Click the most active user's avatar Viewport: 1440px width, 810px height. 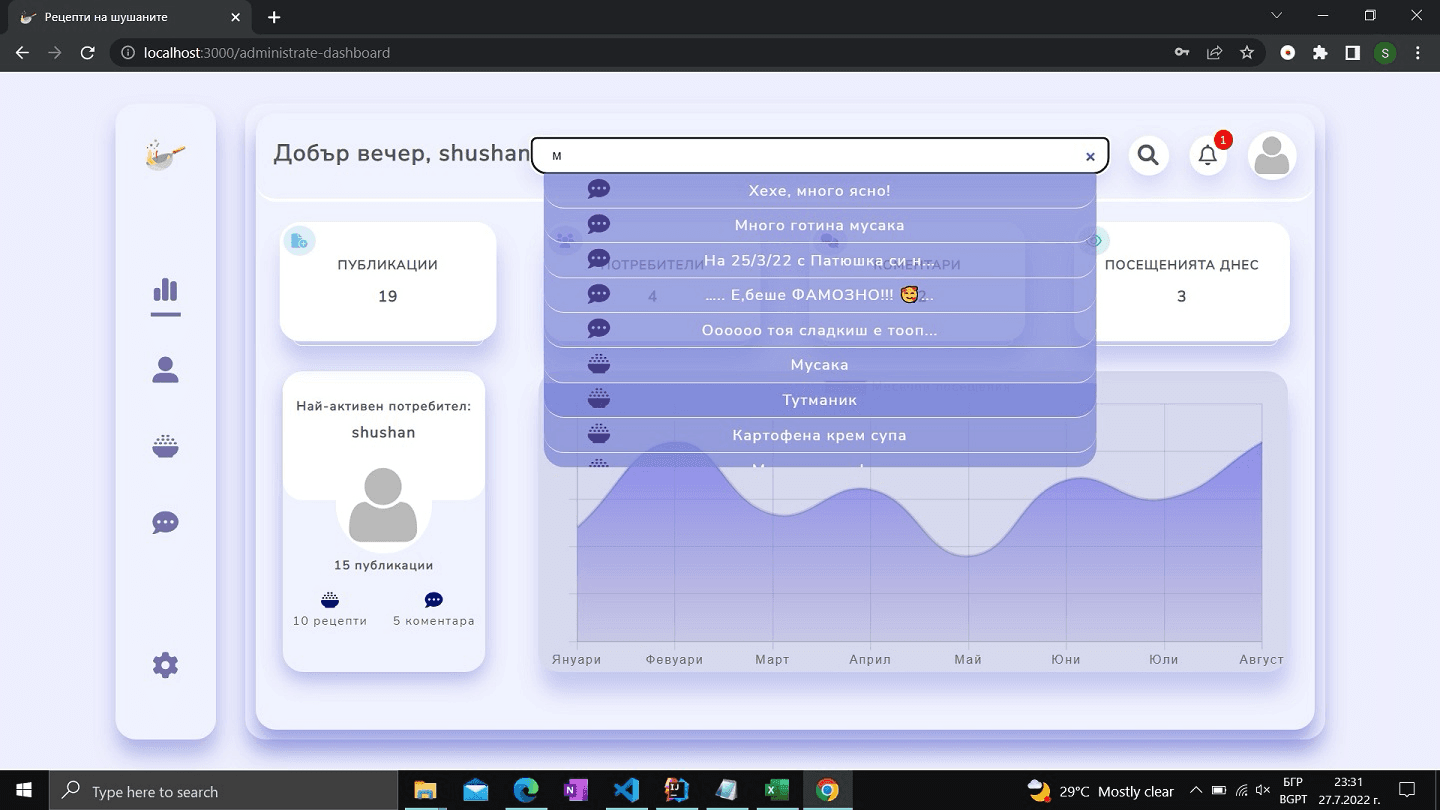[384, 505]
